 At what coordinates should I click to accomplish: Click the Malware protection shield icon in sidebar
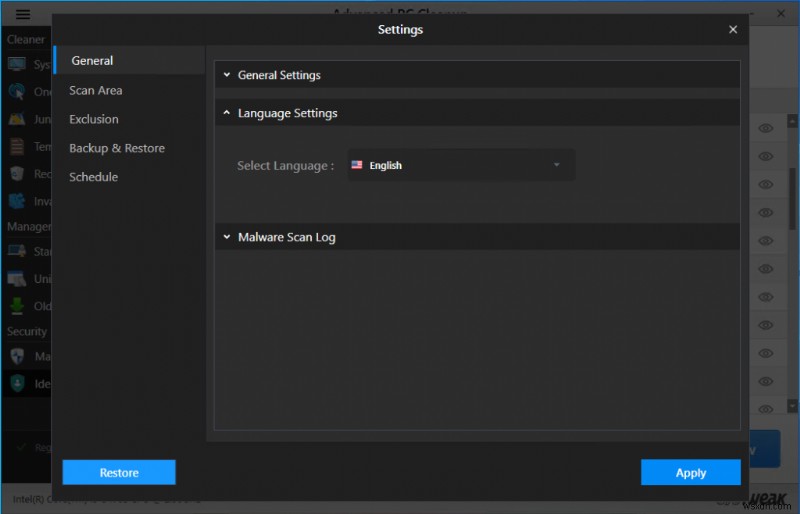[17, 356]
